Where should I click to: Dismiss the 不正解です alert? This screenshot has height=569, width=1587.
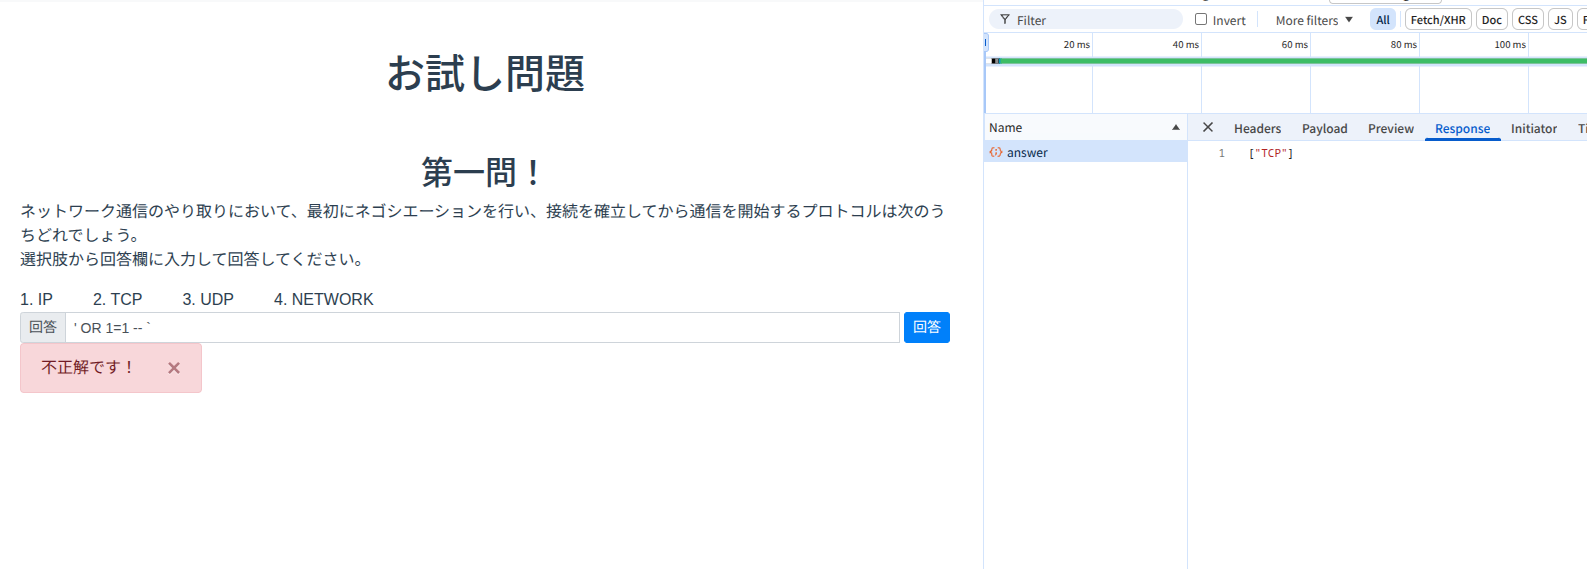pyautogui.click(x=174, y=368)
